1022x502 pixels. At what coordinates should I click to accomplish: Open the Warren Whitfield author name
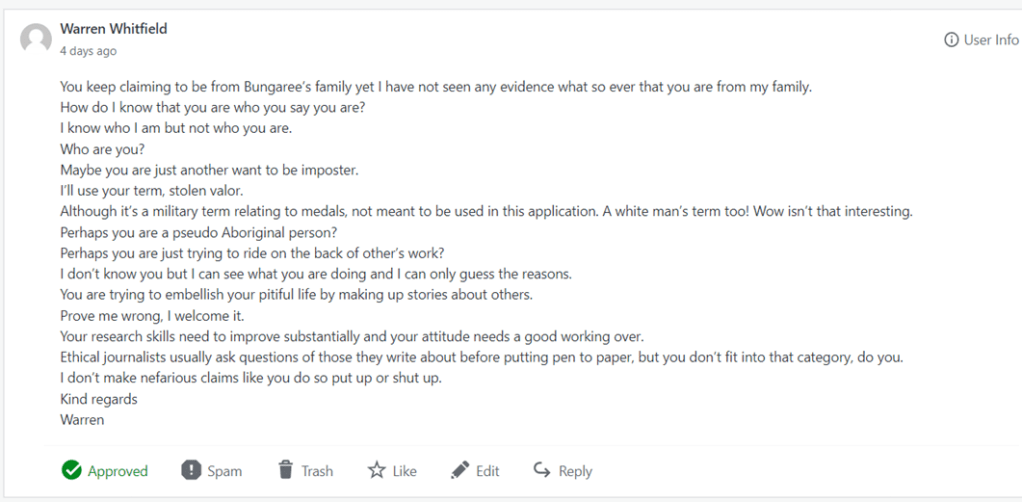point(113,29)
